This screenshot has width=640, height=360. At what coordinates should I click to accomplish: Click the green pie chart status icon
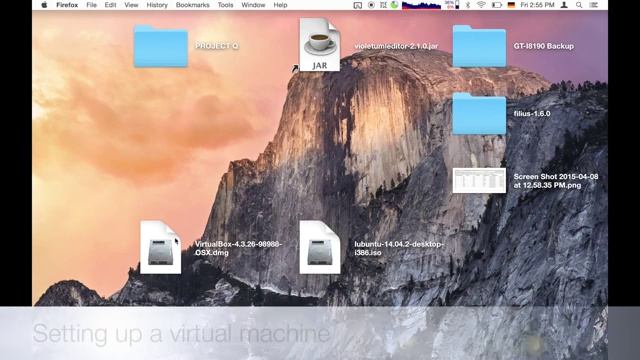click(x=394, y=5)
